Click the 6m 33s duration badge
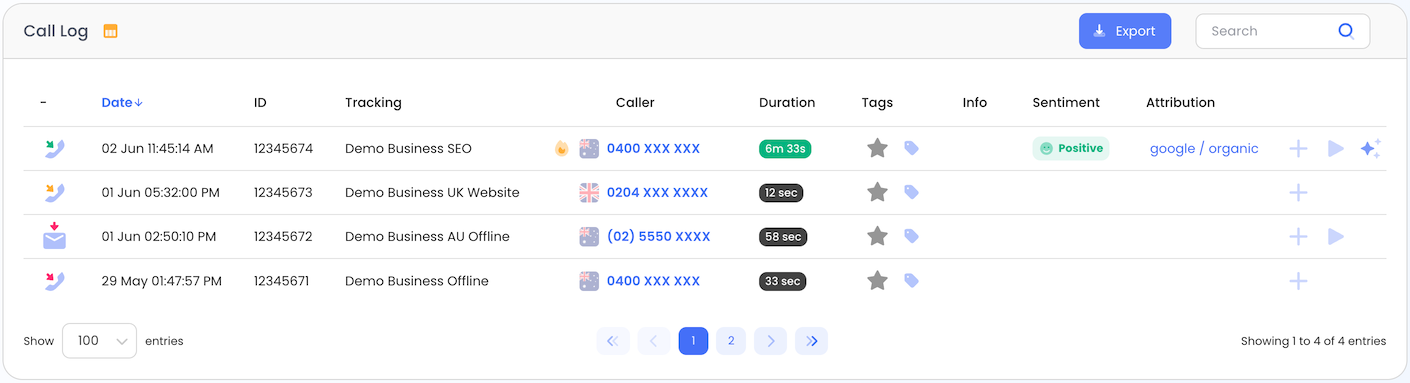 (785, 148)
